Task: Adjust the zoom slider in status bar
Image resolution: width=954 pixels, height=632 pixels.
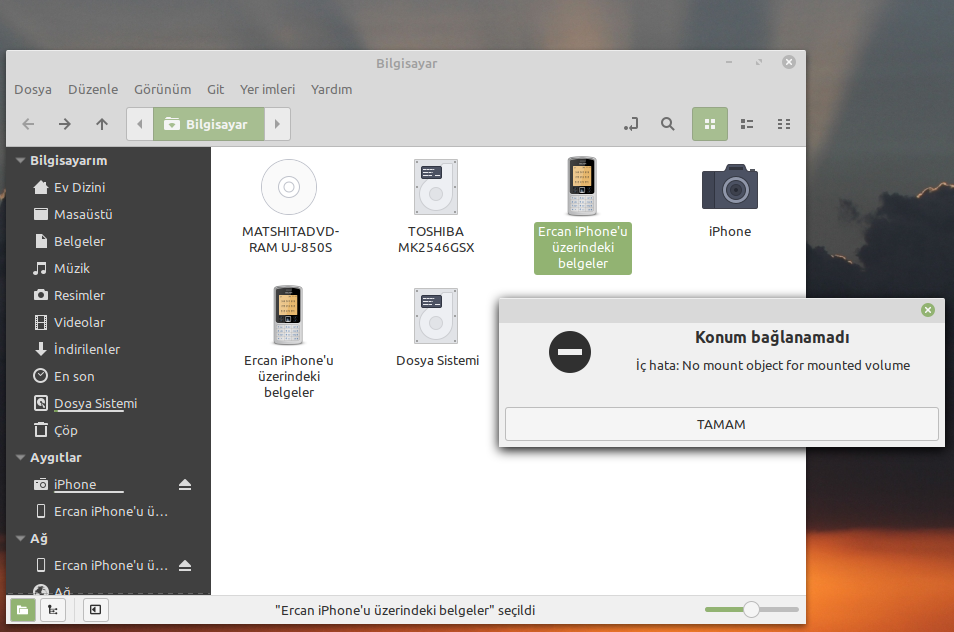Action: (x=751, y=609)
